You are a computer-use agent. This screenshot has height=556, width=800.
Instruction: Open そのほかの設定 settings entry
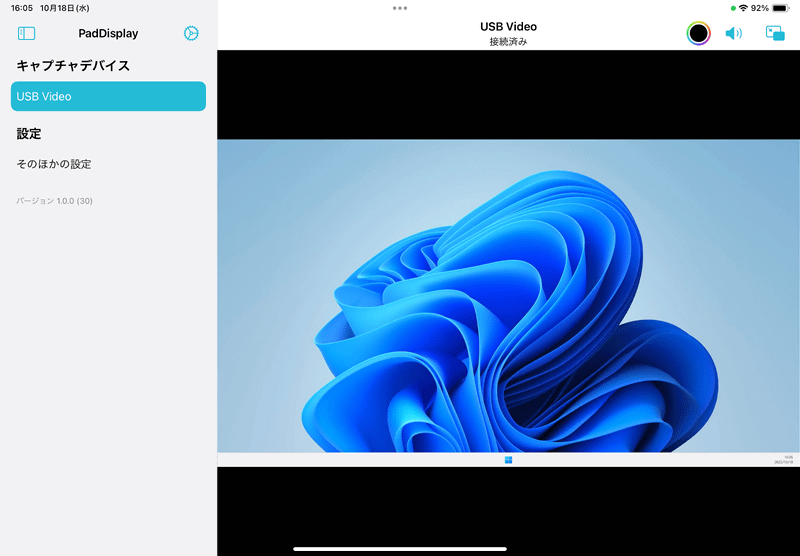[x=54, y=164]
